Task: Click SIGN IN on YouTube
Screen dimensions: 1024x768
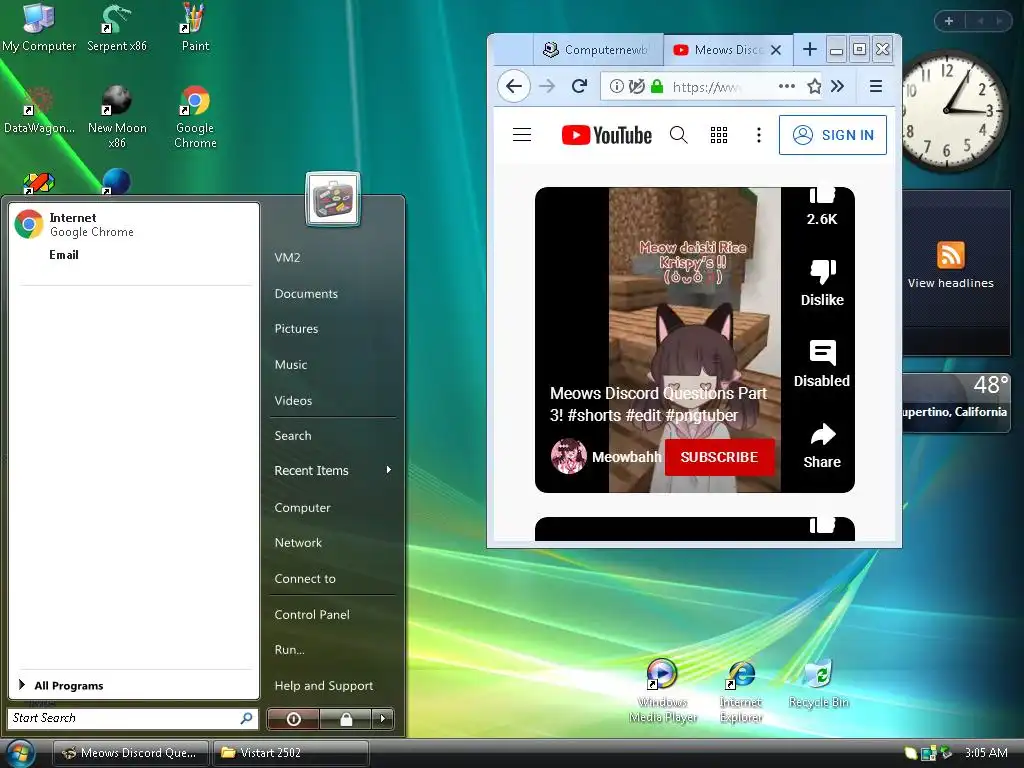Action: tap(833, 135)
